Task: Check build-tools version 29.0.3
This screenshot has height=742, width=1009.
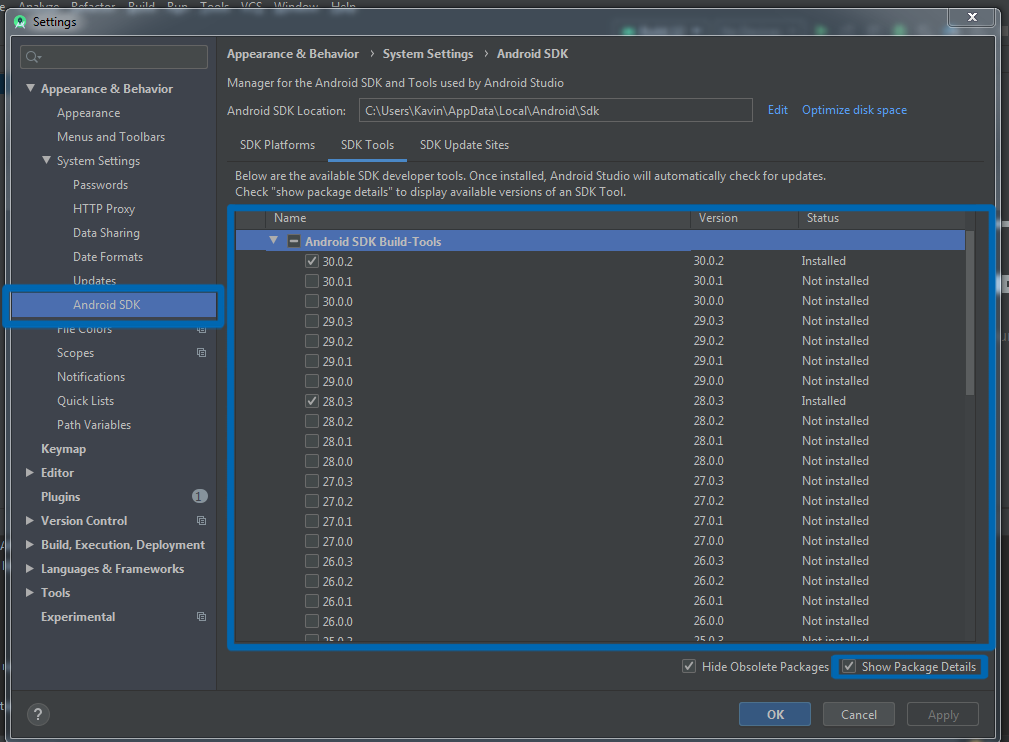Action: tap(312, 321)
